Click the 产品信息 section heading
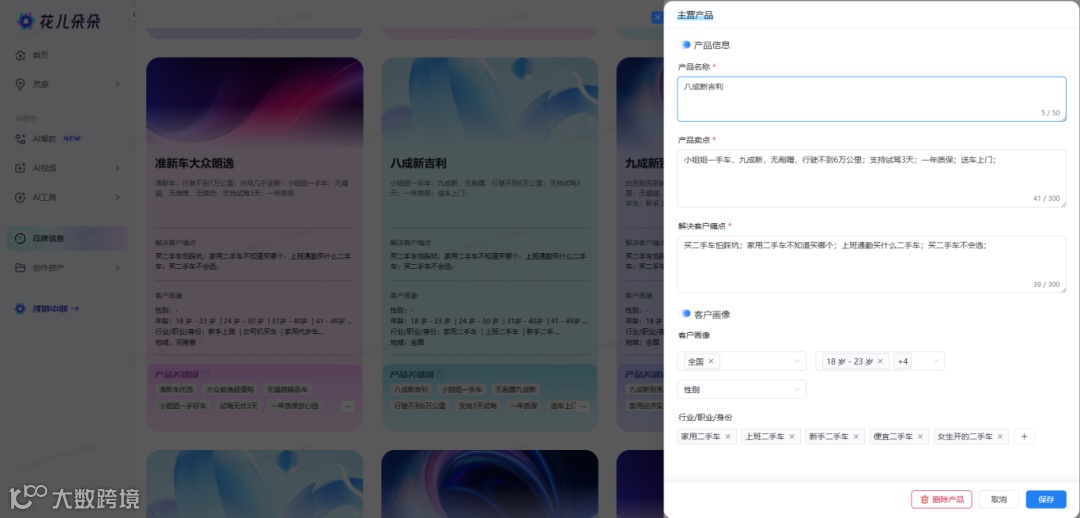 click(712, 45)
